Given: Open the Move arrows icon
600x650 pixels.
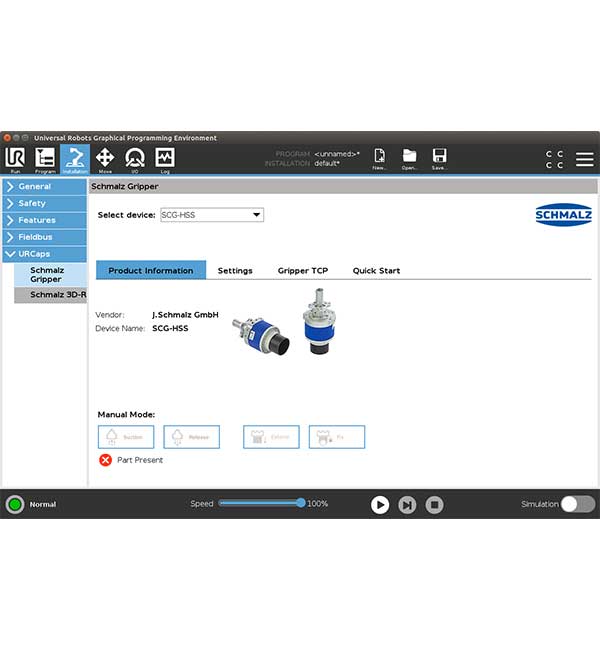Looking at the screenshot, I should point(105,158).
